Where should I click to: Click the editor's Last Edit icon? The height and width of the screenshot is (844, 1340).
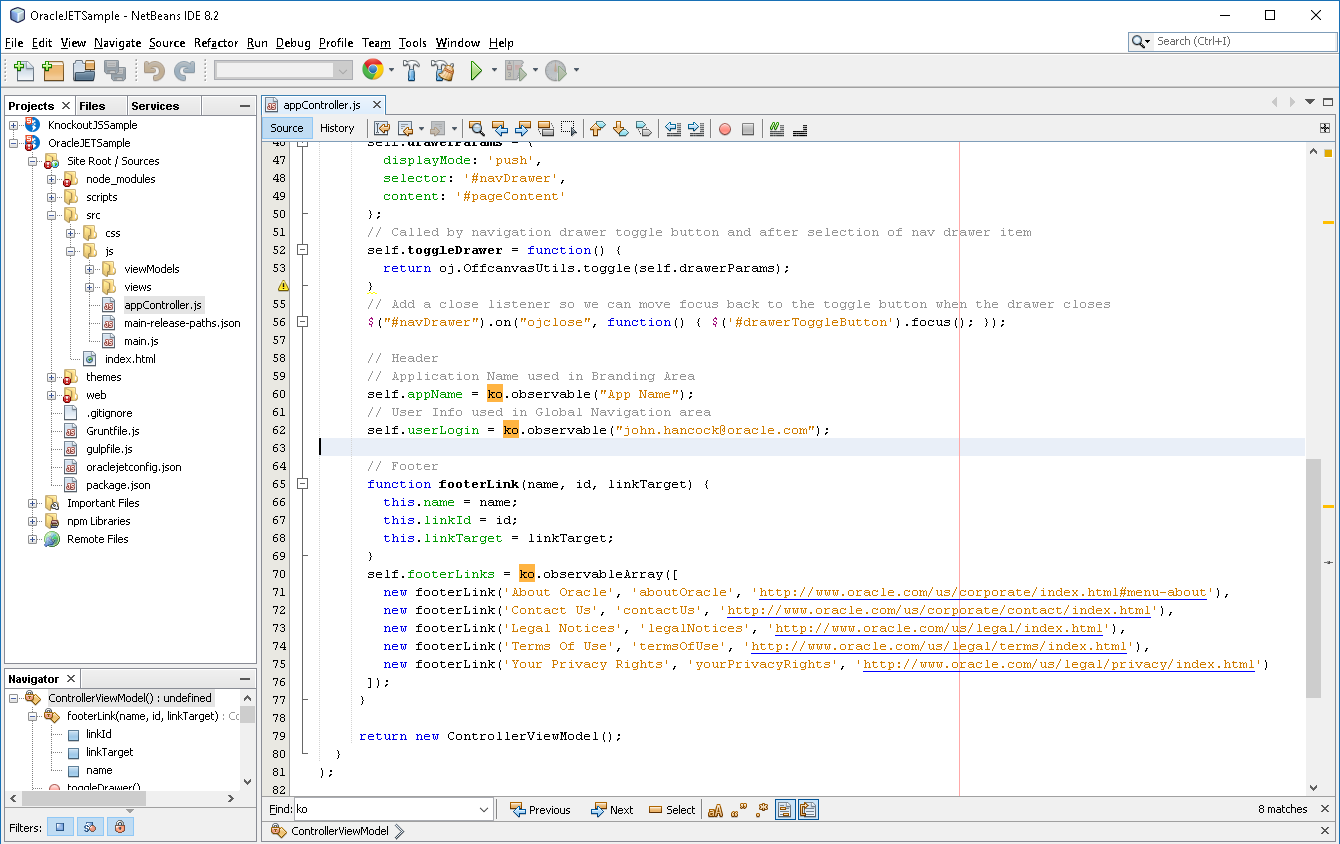point(382,128)
